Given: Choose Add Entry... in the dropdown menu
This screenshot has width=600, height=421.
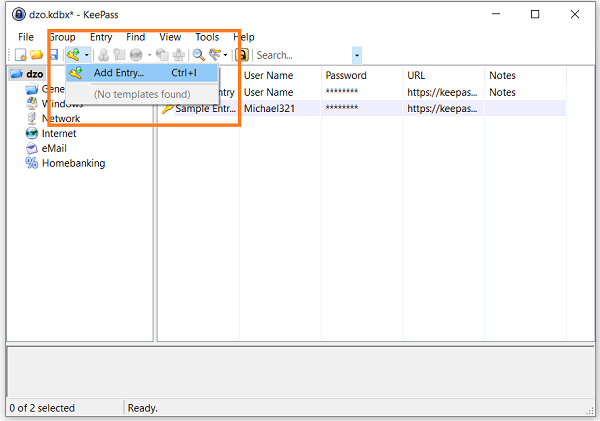Looking at the screenshot, I should [x=142, y=73].
